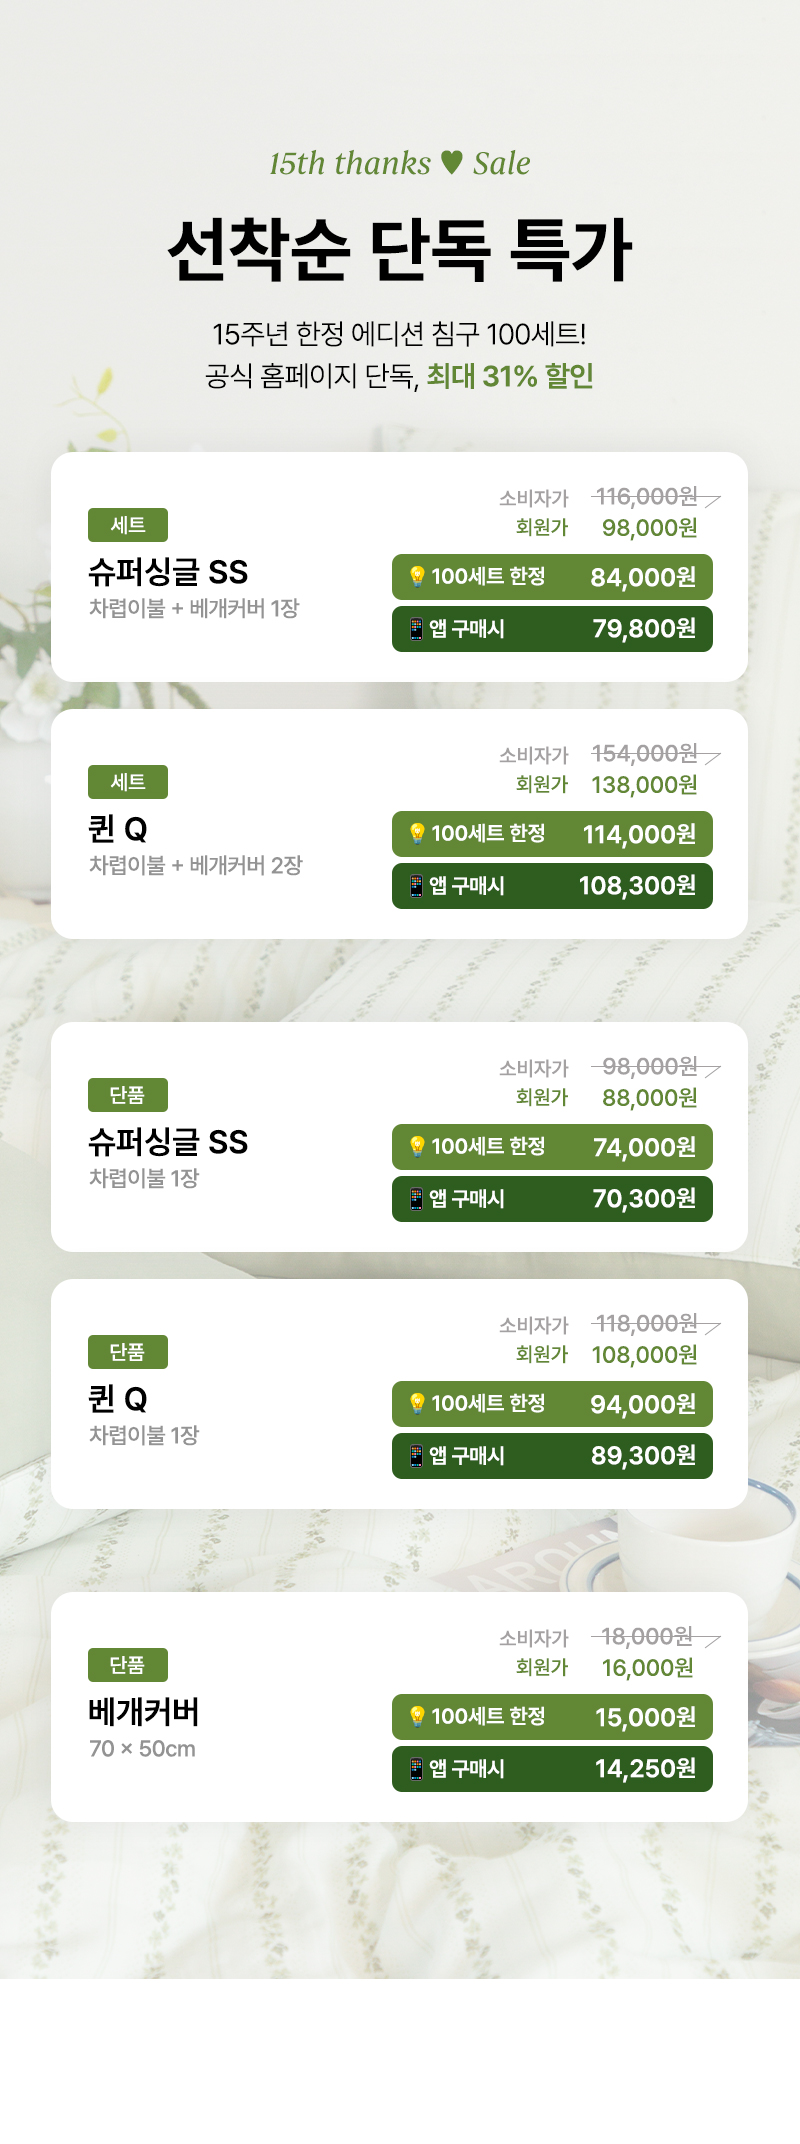Open the 퀸 Q 차렵이불 1장 single item title
800x2144 pixels.
[x=118, y=1399]
